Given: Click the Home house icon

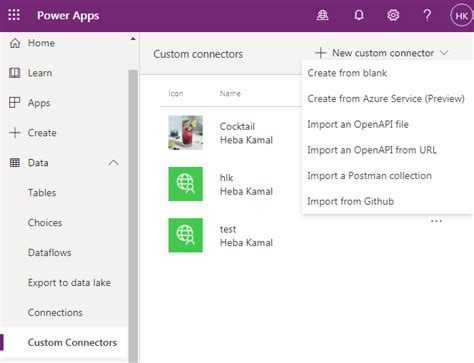Looking at the screenshot, I should [x=15, y=43].
